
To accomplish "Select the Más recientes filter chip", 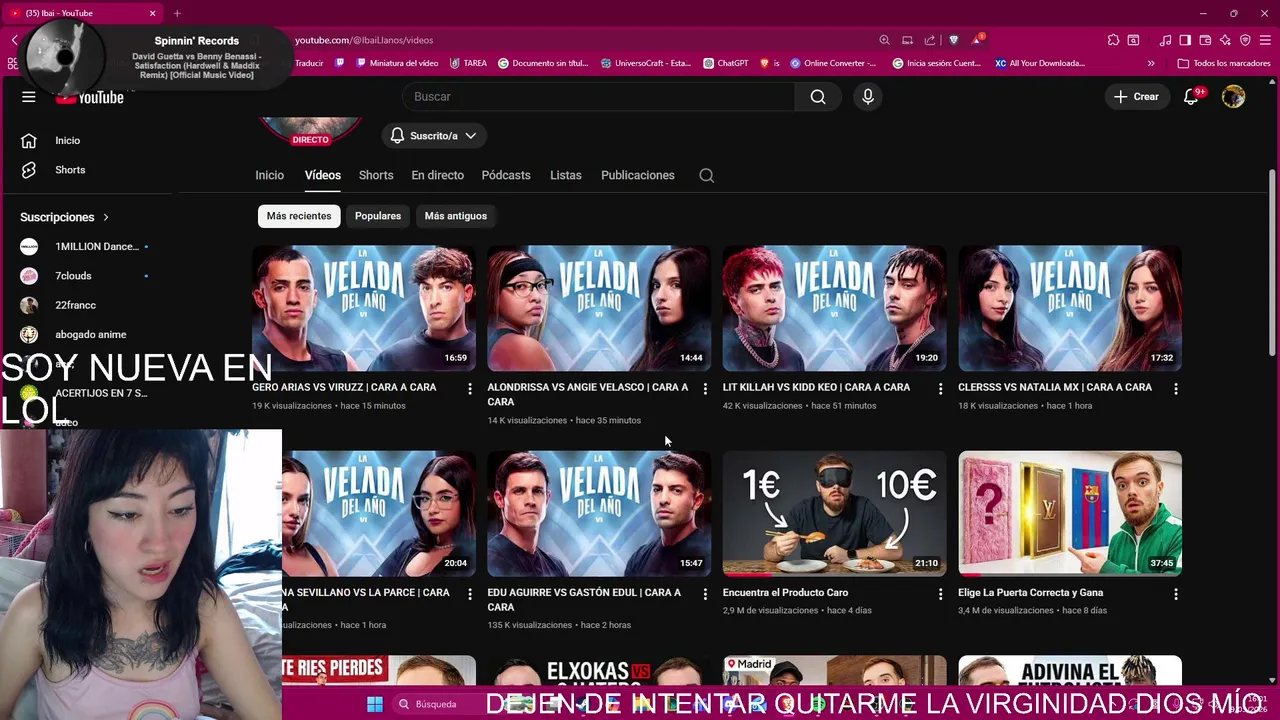I will [x=299, y=216].
